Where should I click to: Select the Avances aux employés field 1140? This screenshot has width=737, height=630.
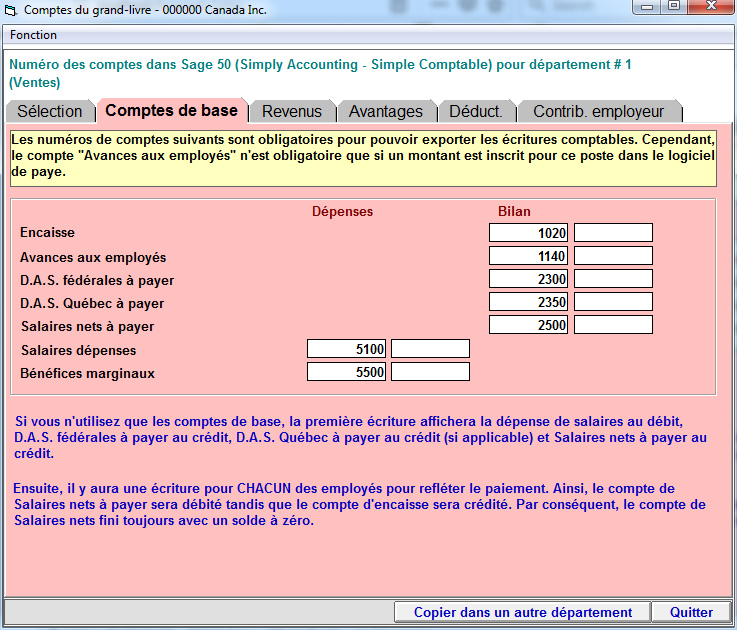pos(529,256)
